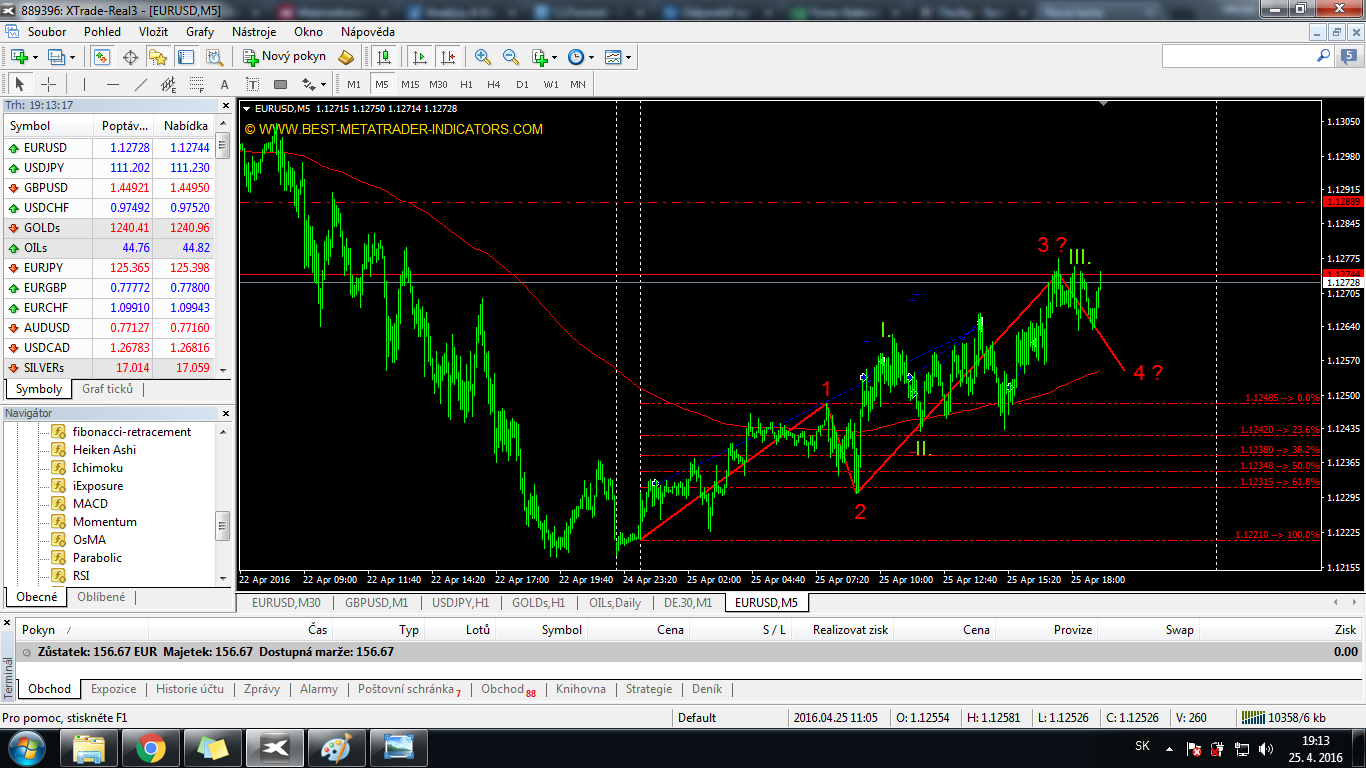Zoom in the chart
The image size is (1366, 768).
(483, 57)
